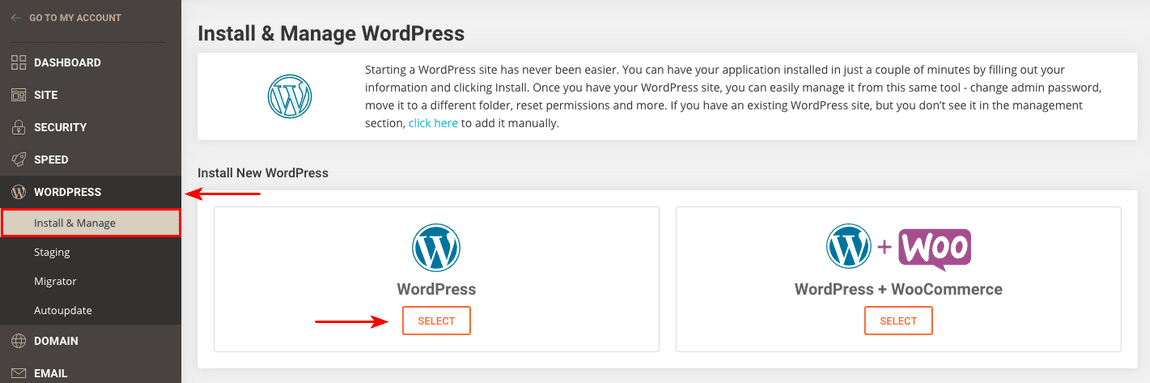Click the Site icon in sidebar
The image size is (1150, 383).
tap(18, 95)
